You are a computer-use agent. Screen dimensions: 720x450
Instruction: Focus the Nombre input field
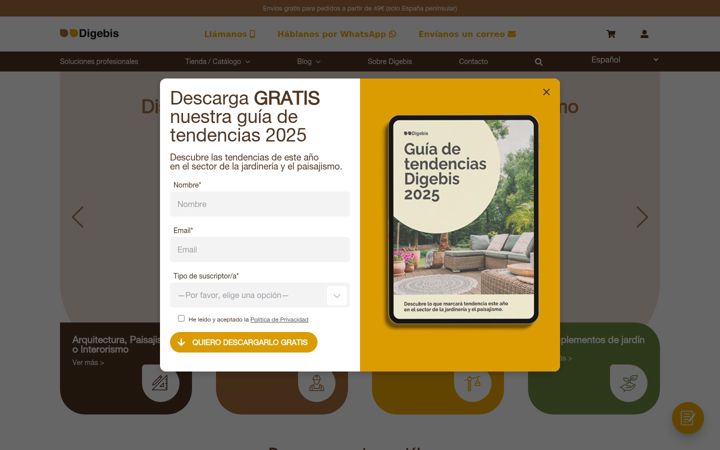[260, 204]
